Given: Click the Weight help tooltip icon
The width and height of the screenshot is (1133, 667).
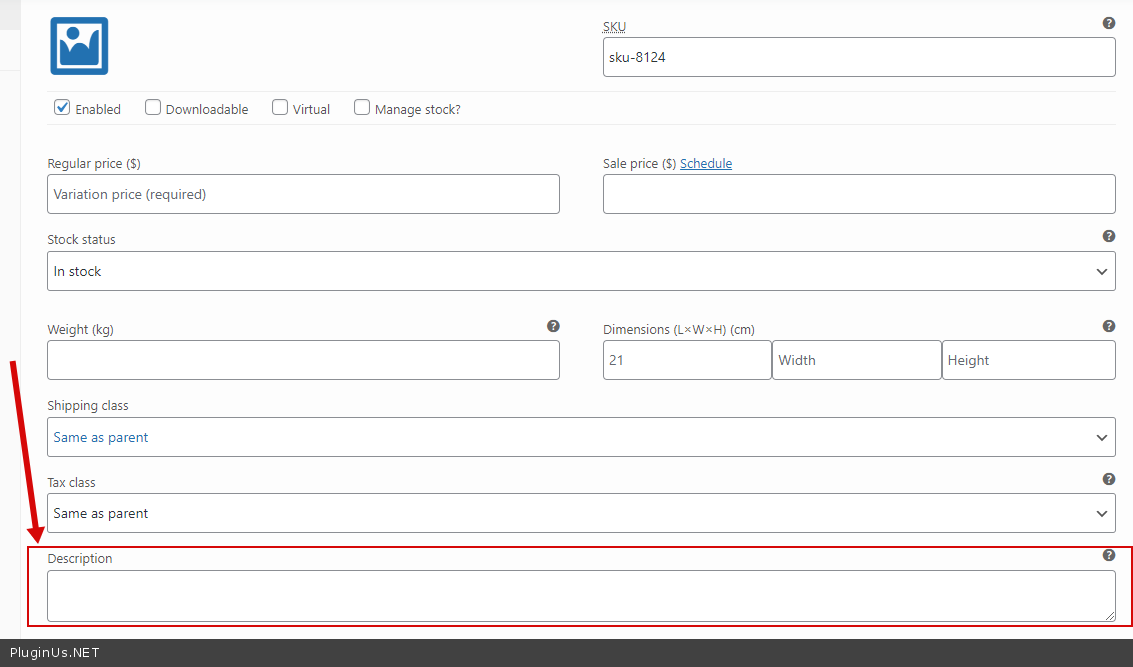Looking at the screenshot, I should click(553, 326).
